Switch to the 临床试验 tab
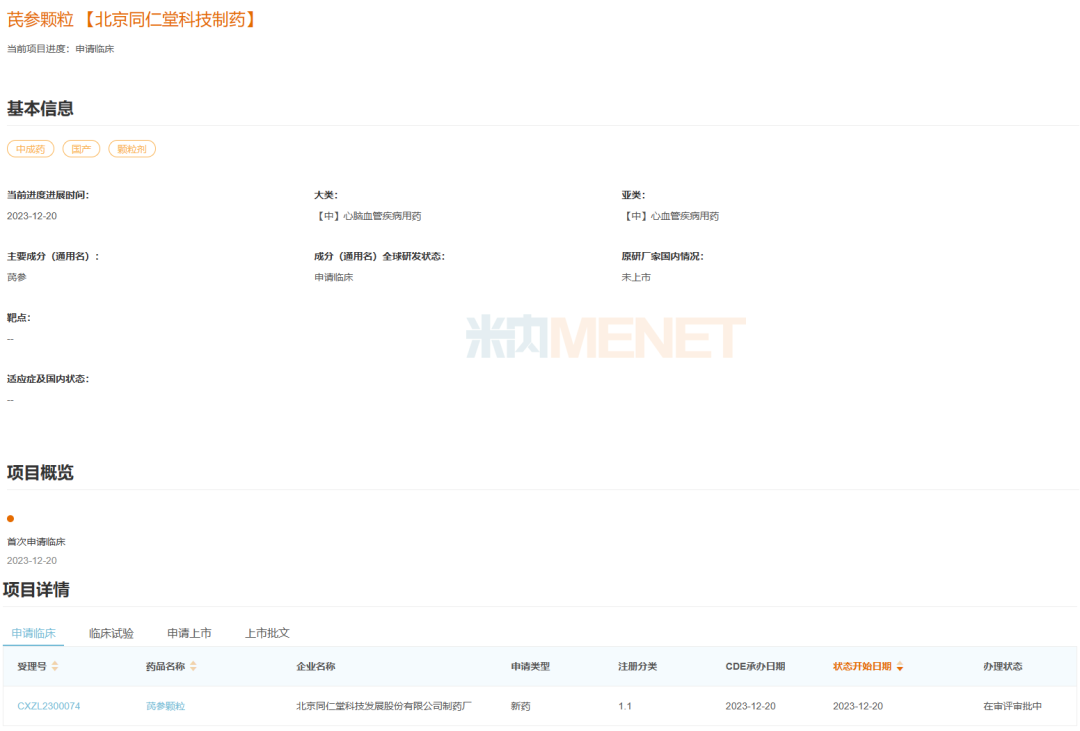This screenshot has width=1080, height=731. (x=111, y=633)
